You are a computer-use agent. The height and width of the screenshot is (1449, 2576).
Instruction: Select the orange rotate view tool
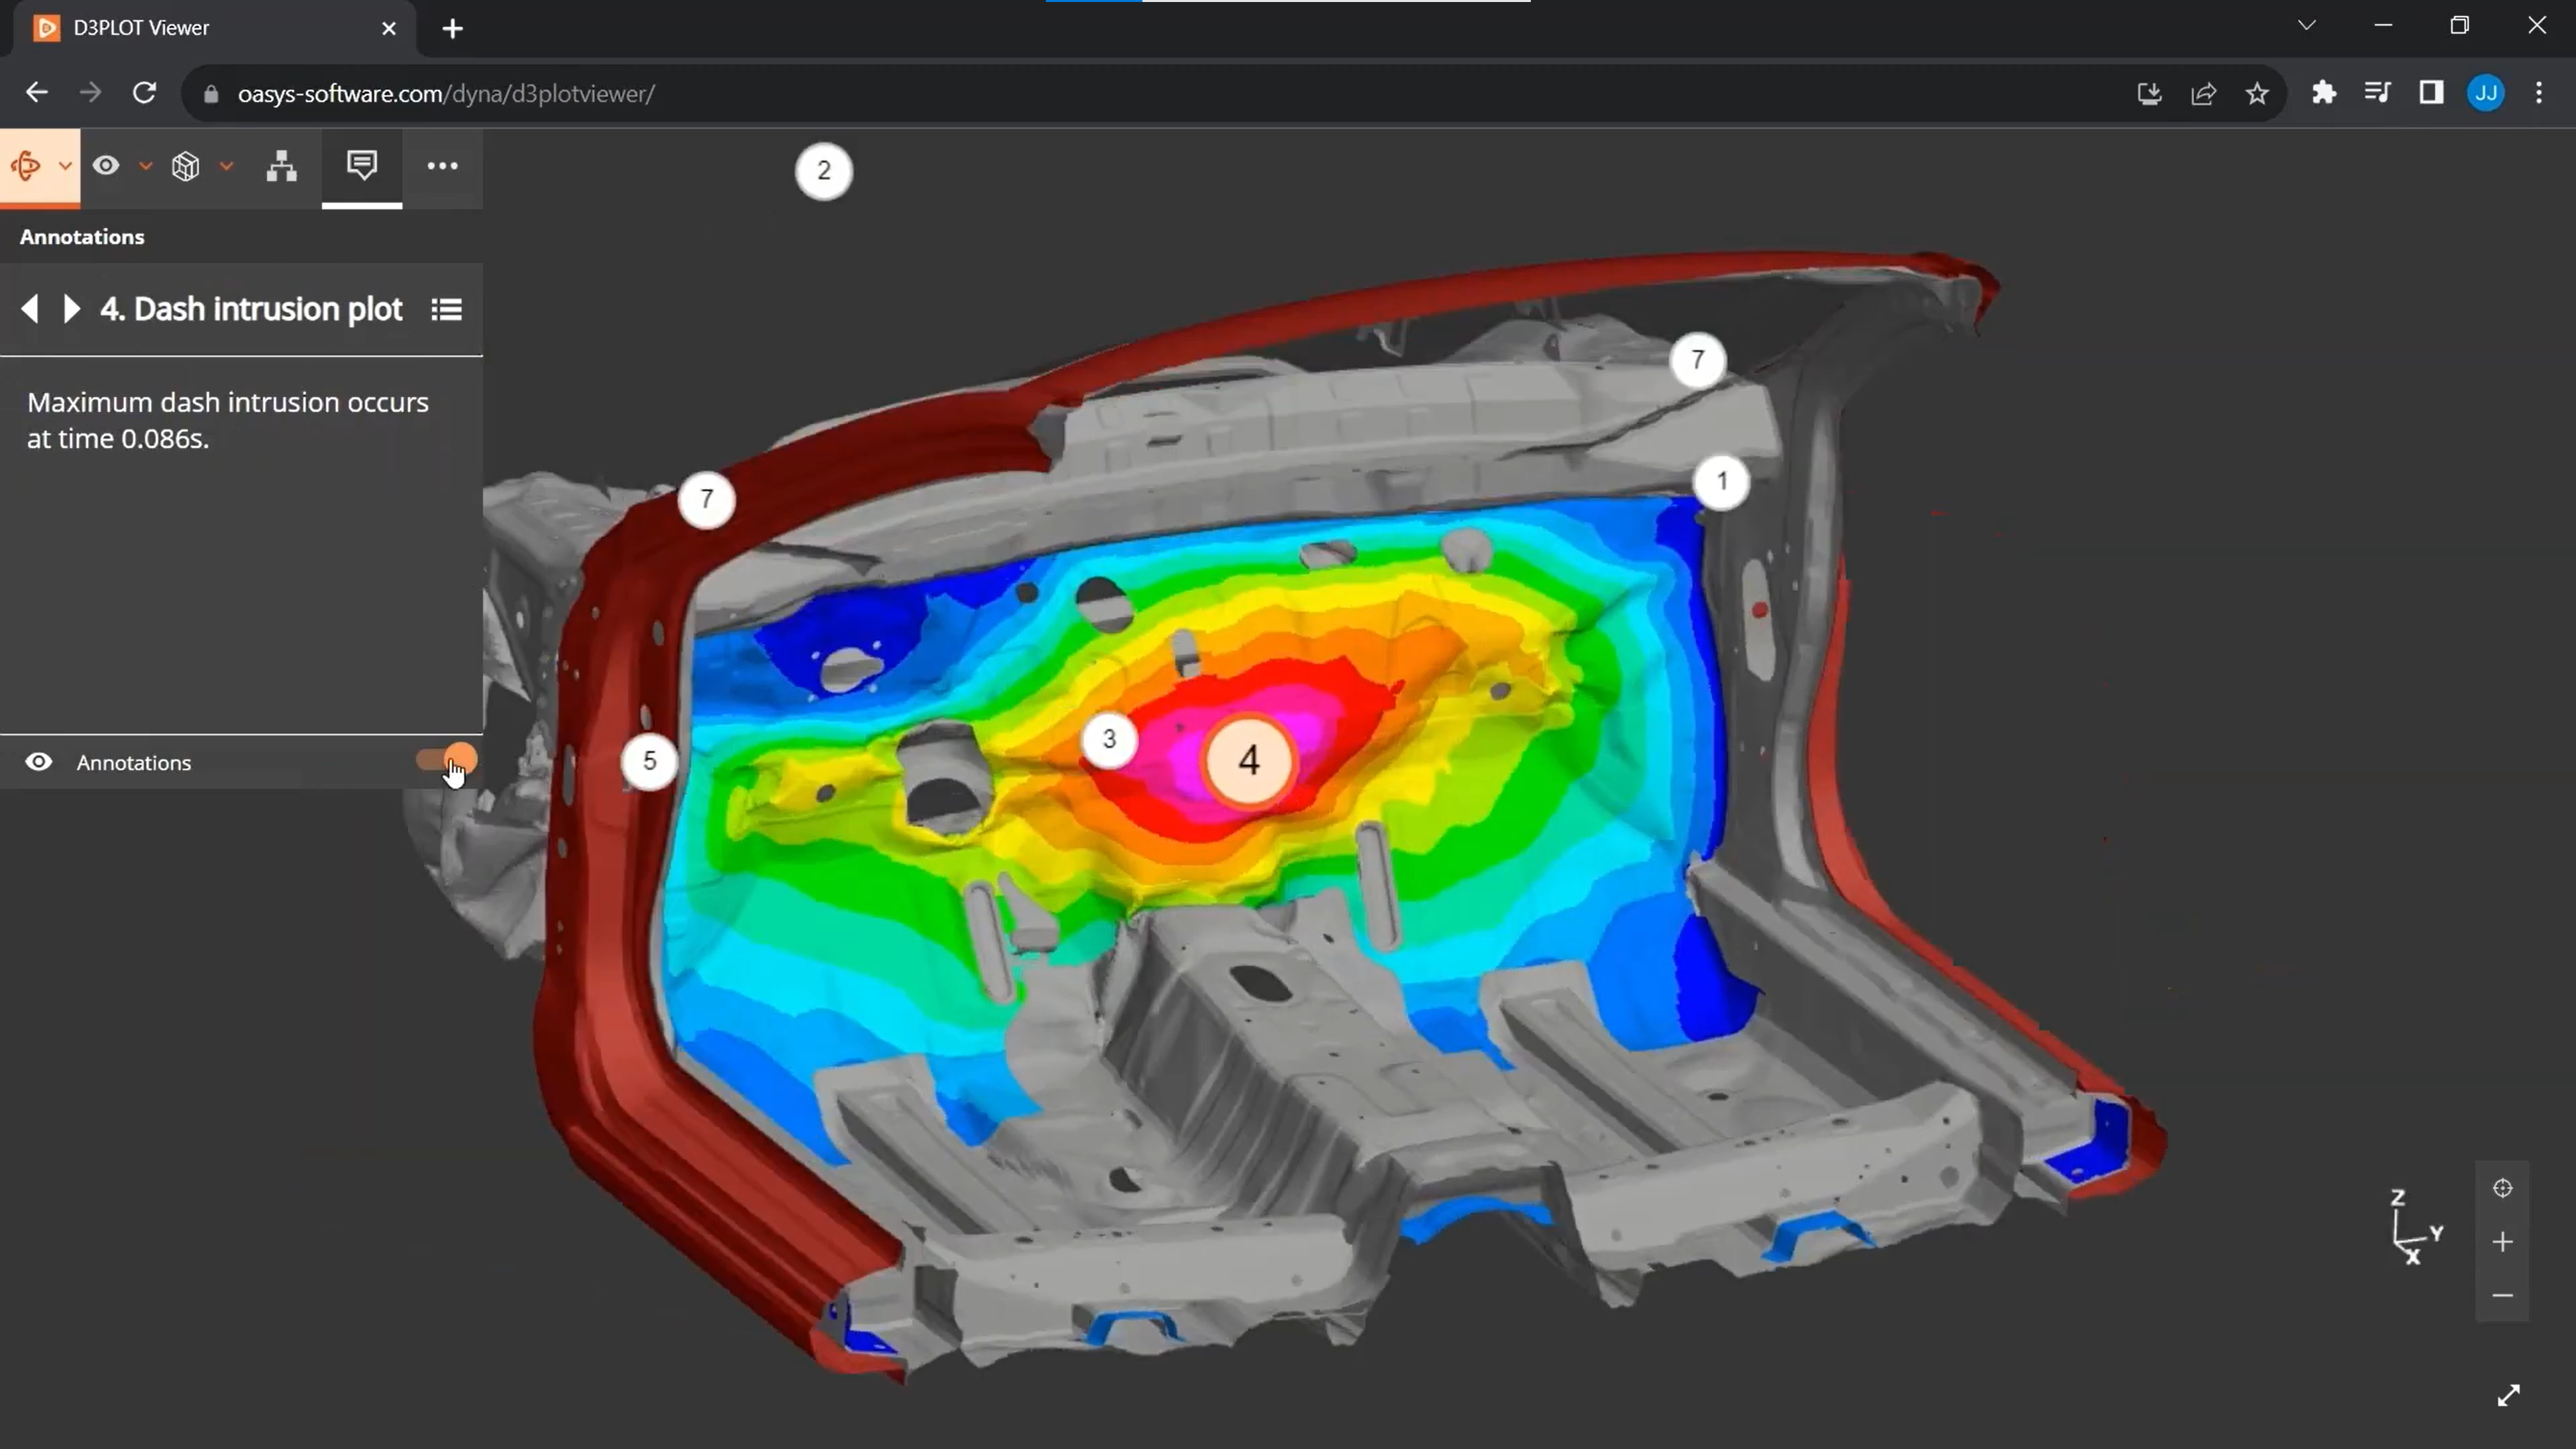pyautogui.click(x=26, y=166)
